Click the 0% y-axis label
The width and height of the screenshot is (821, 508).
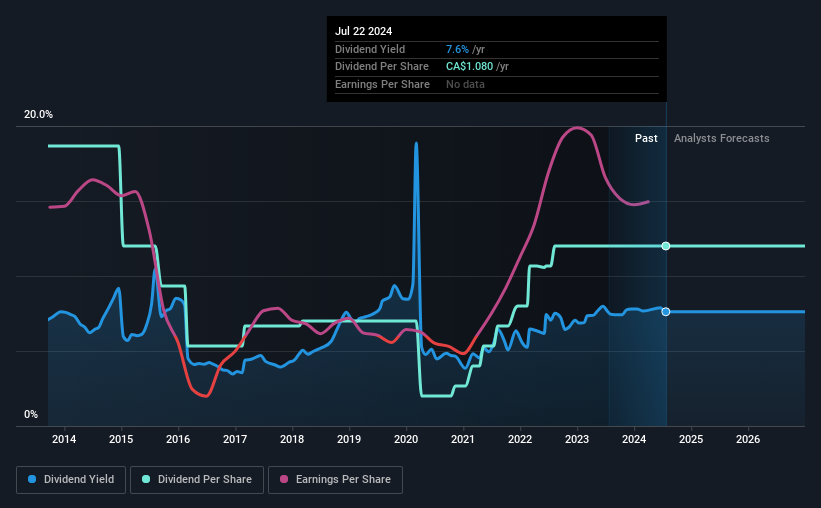[31, 414]
